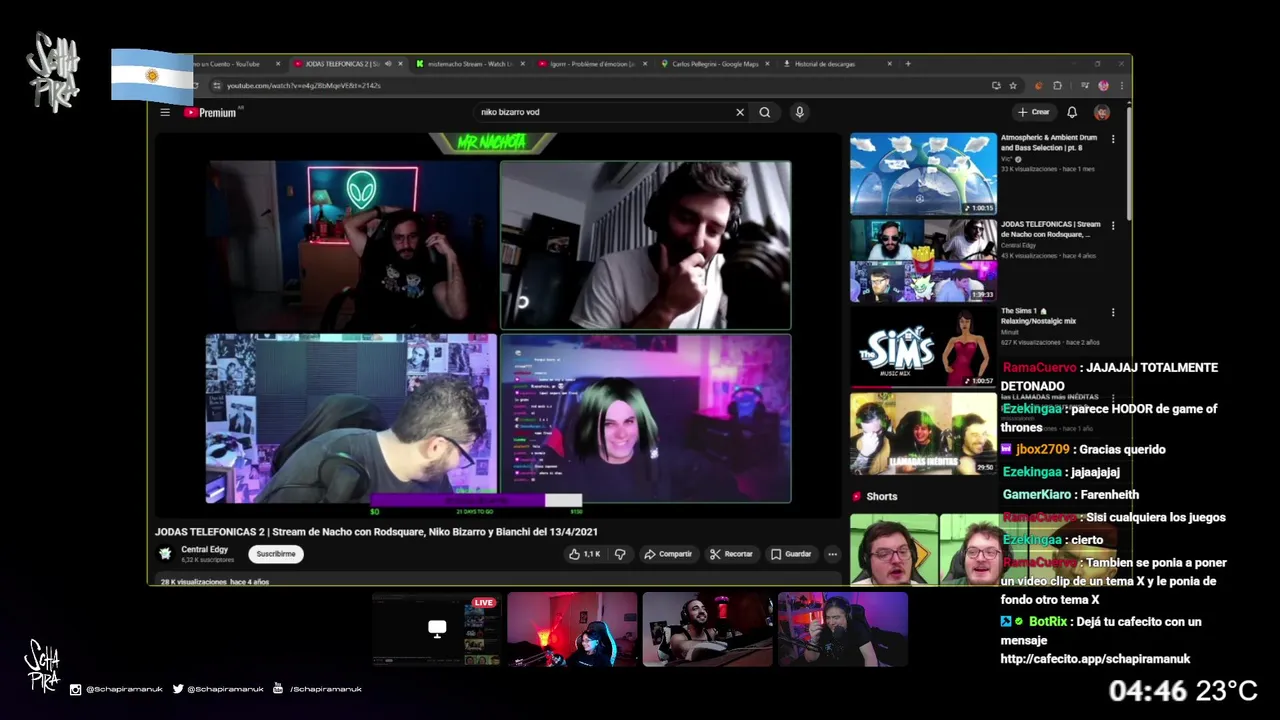Viewport: 1280px width, 720px height.
Task: Open the LLAMADAS INEDITAS video thumbnail
Action: tap(923, 433)
